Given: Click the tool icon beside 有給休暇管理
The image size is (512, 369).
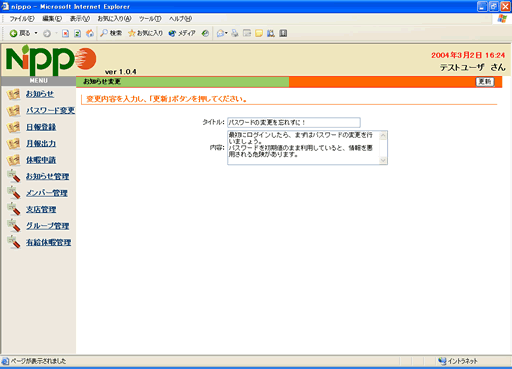Looking at the screenshot, I should click(14, 242).
